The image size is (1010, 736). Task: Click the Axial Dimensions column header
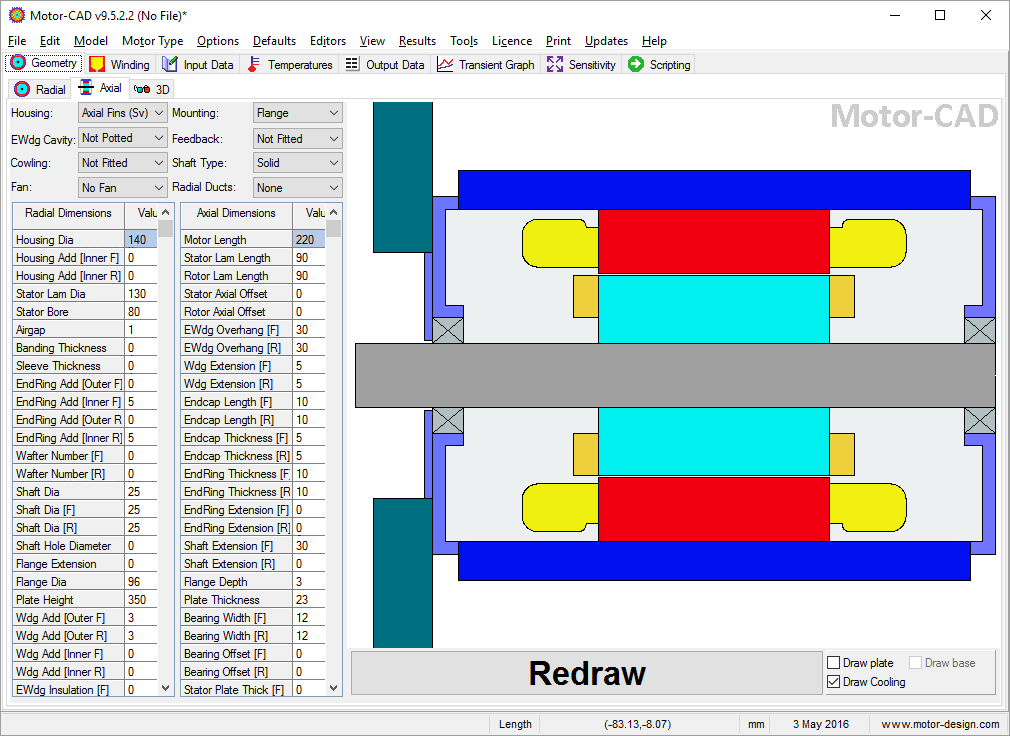coord(236,213)
